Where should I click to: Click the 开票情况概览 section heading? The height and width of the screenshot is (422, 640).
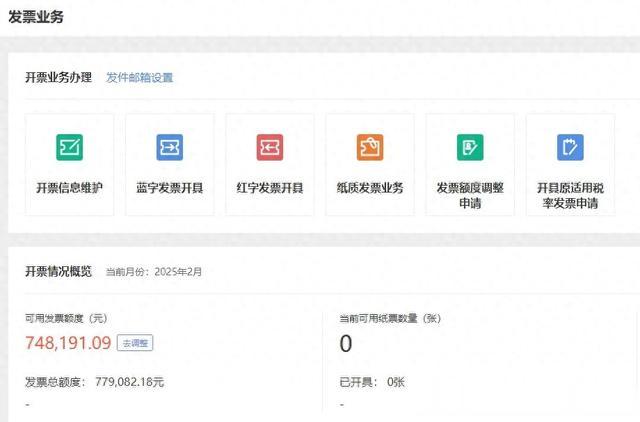click(58, 271)
